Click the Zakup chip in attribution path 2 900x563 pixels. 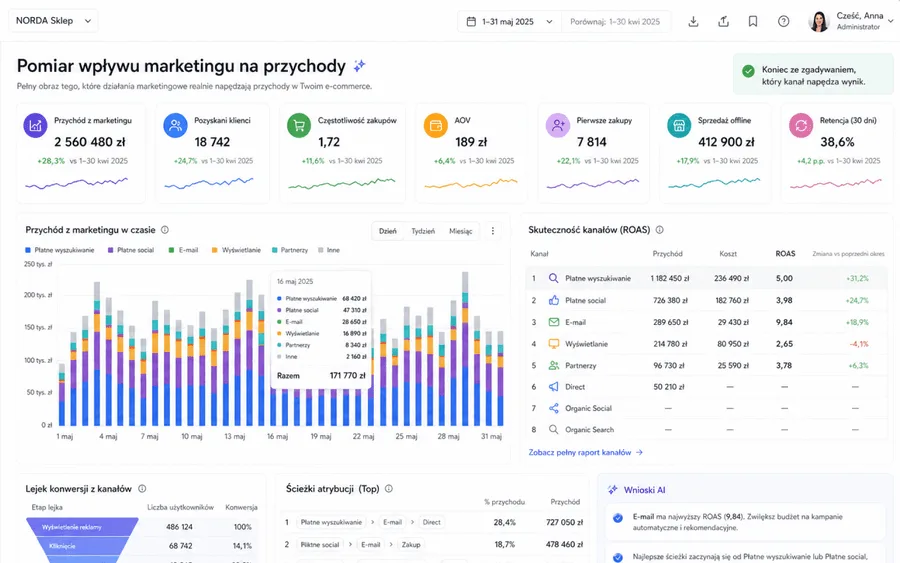pyautogui.click(x=410, y=545)
